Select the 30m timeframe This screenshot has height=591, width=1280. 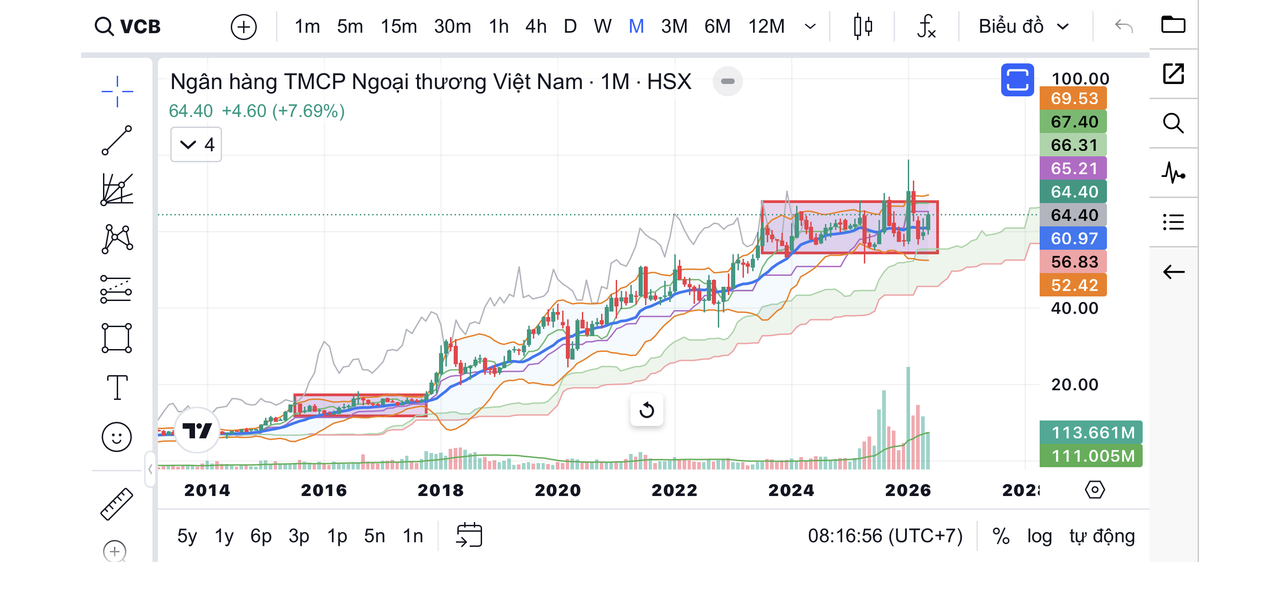452,27
